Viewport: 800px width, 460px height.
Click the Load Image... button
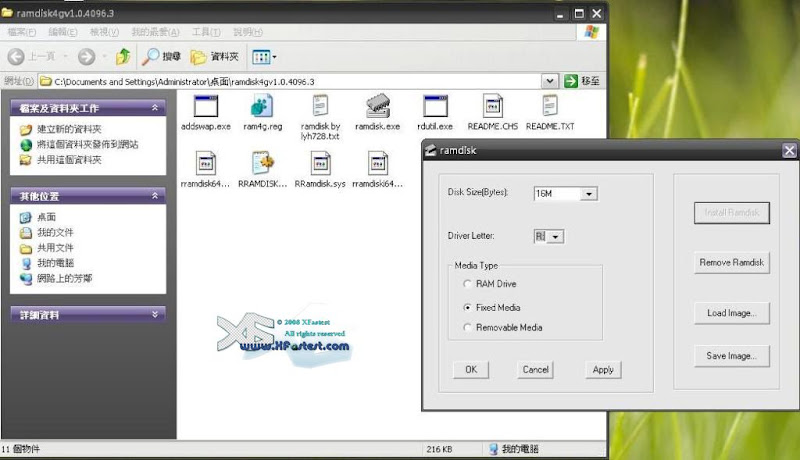[x=732, y=313]
